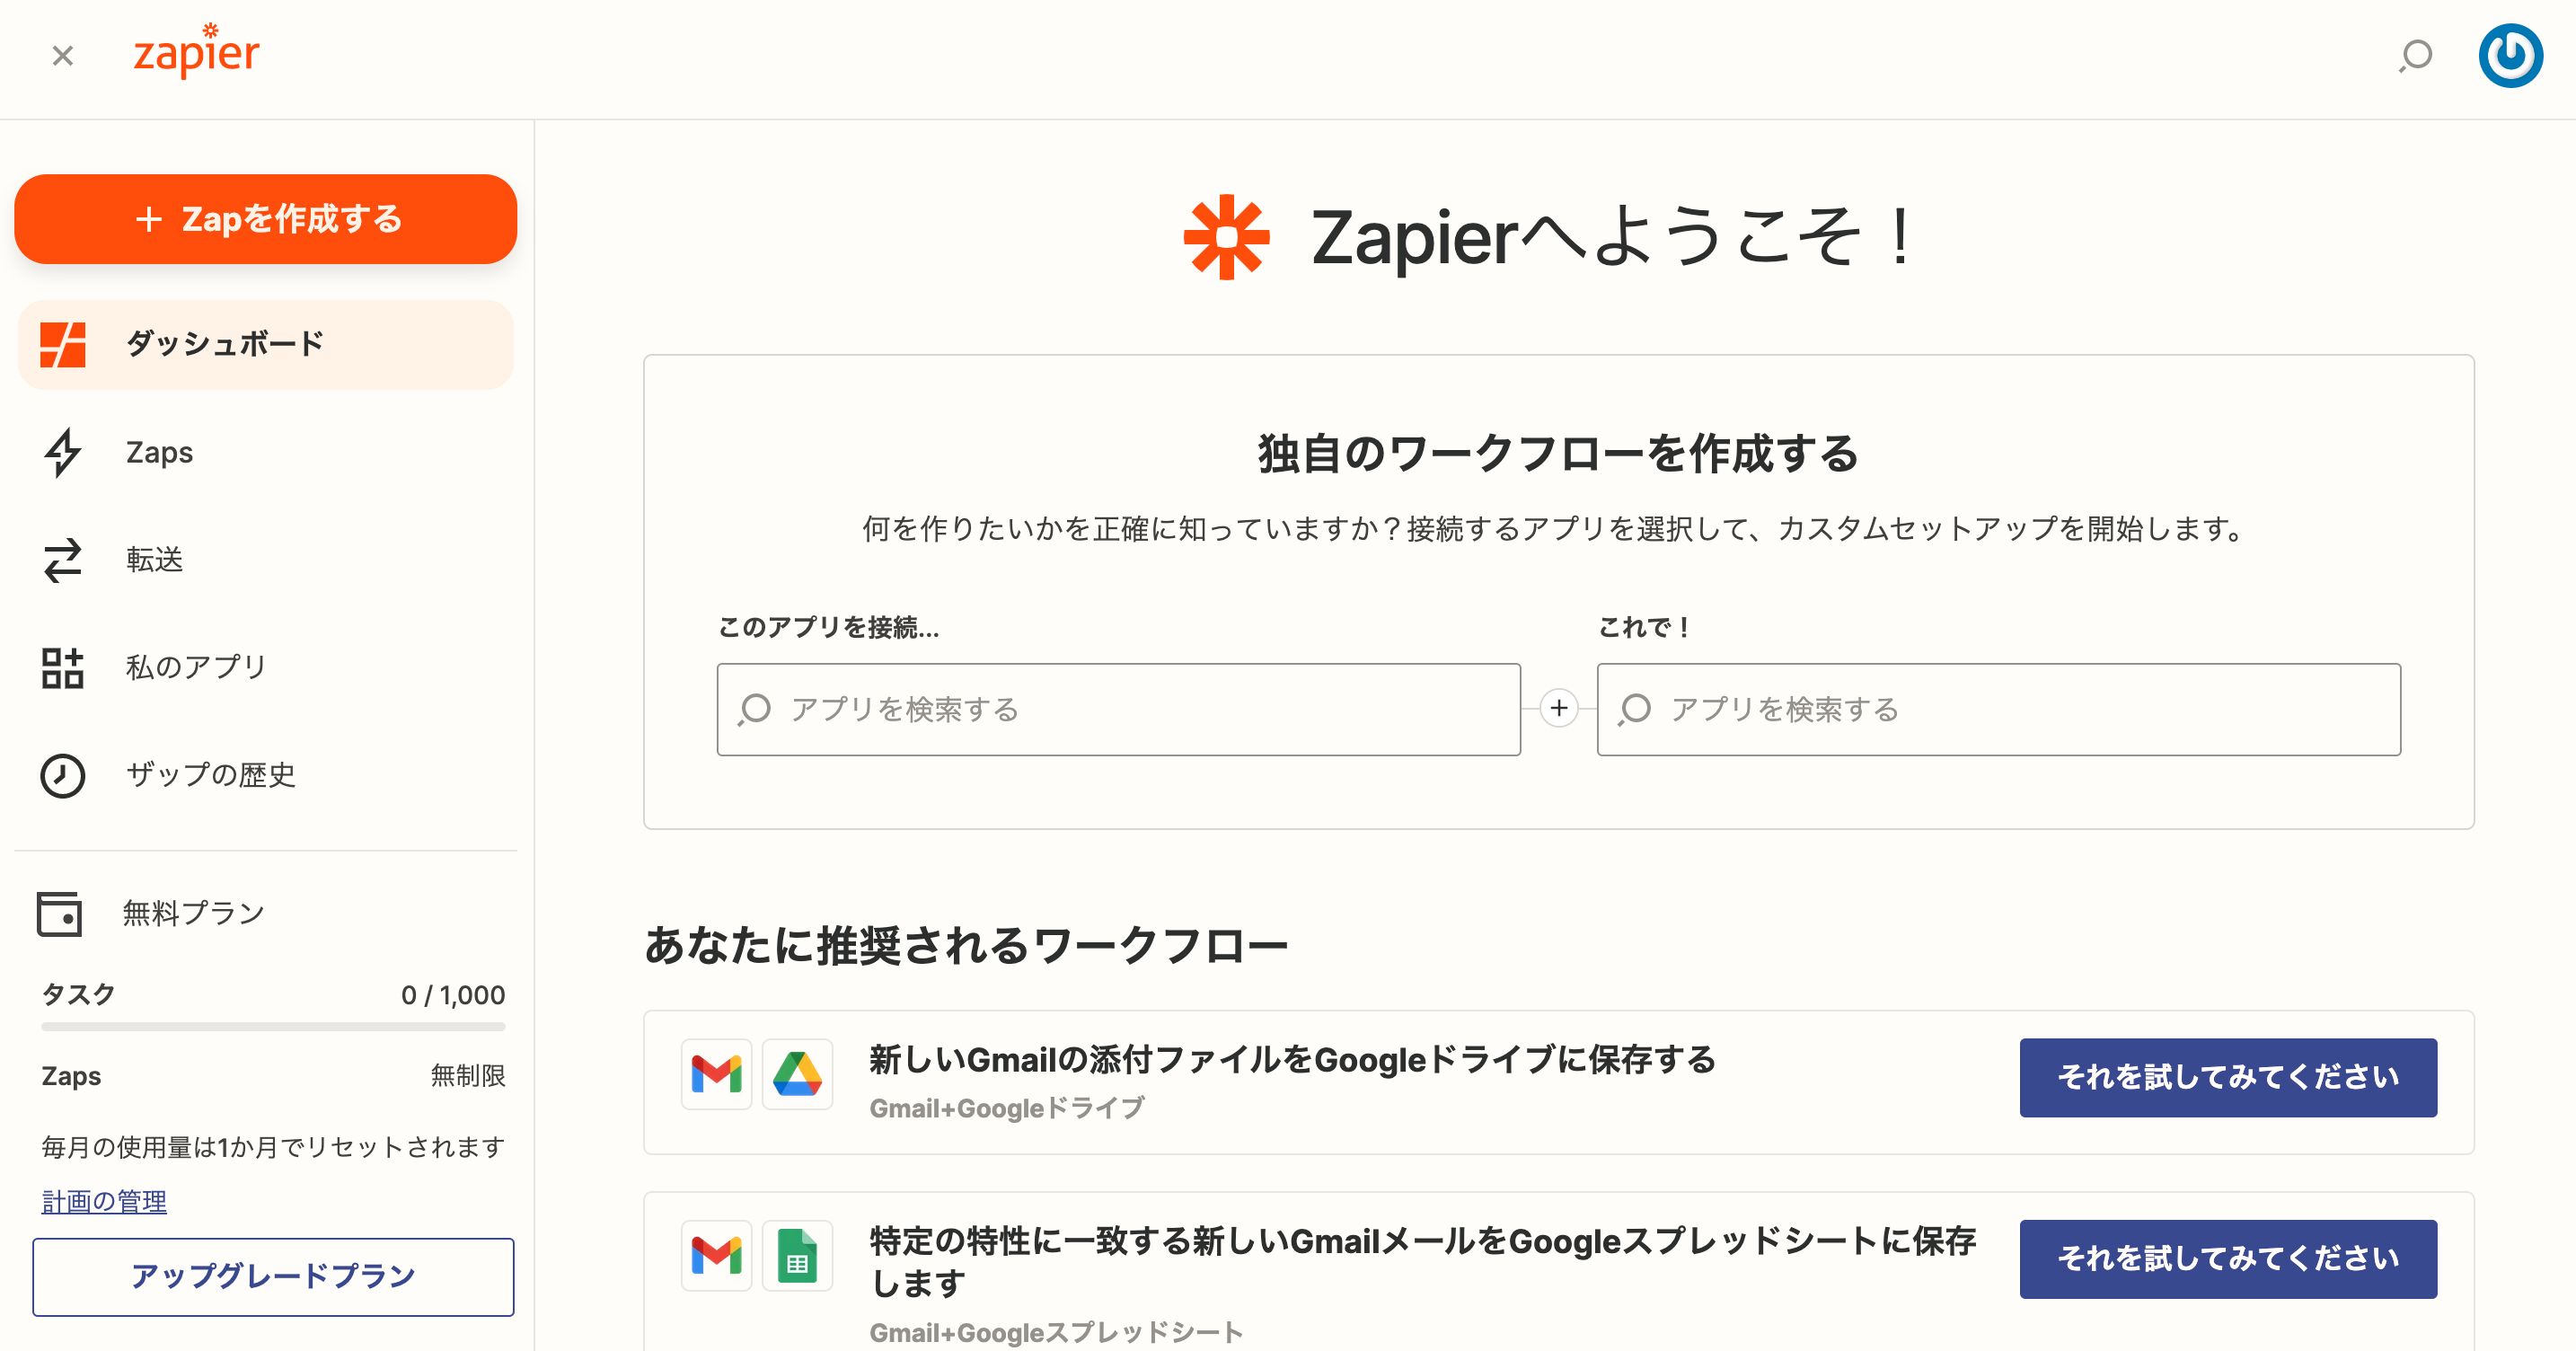Click the plus connector between app fields
Screen dimensions: 2576x1351
pos(1558,708)
